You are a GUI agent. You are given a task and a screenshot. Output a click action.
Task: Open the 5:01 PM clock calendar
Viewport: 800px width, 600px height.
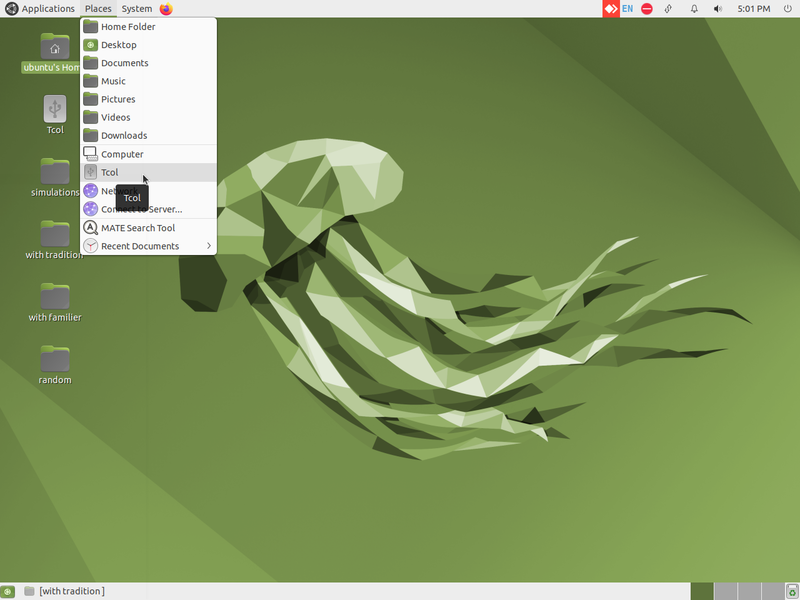(754, 9)
